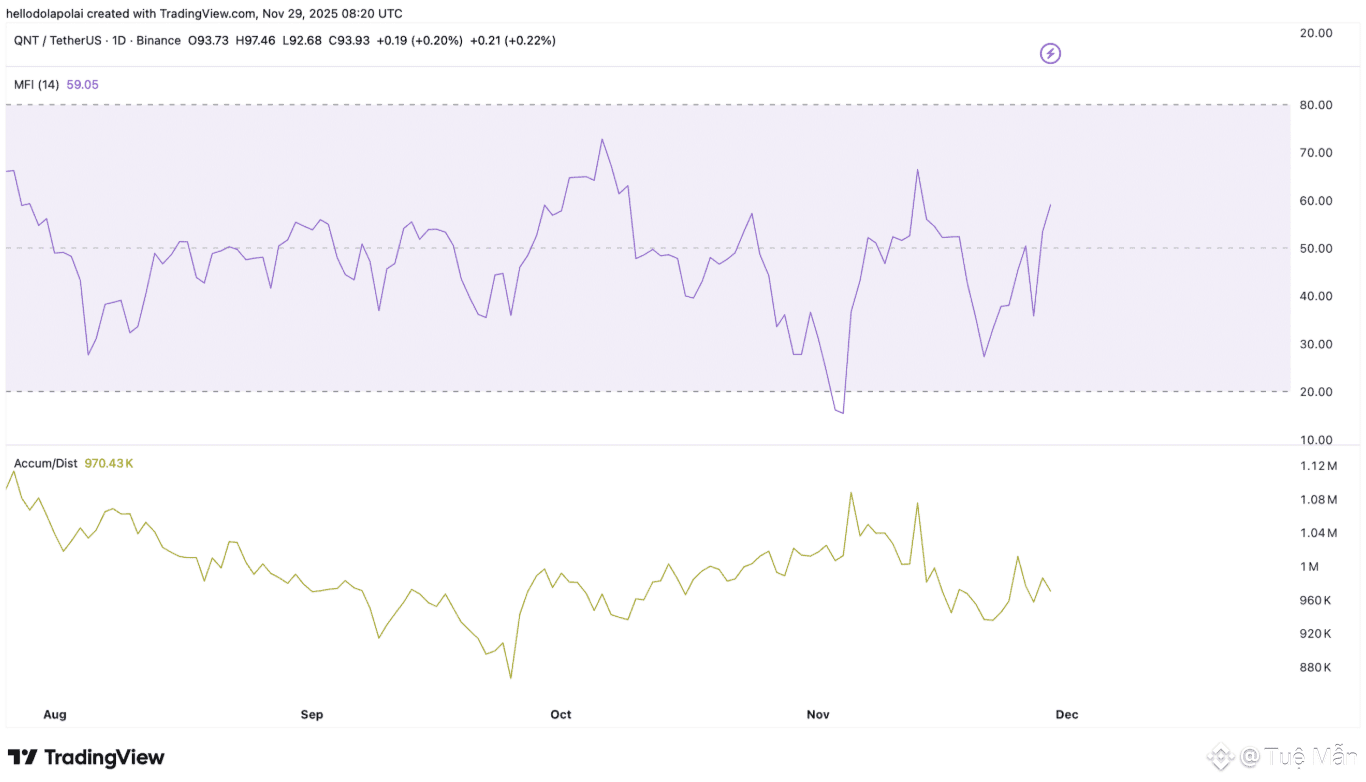Click the watermark logo beside Tuệ Văn

[1219, 758]
